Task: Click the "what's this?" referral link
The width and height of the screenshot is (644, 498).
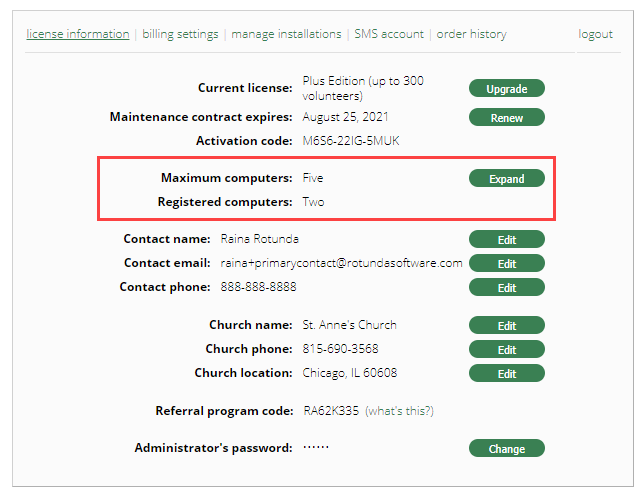Action: click(x=399, y=411)
